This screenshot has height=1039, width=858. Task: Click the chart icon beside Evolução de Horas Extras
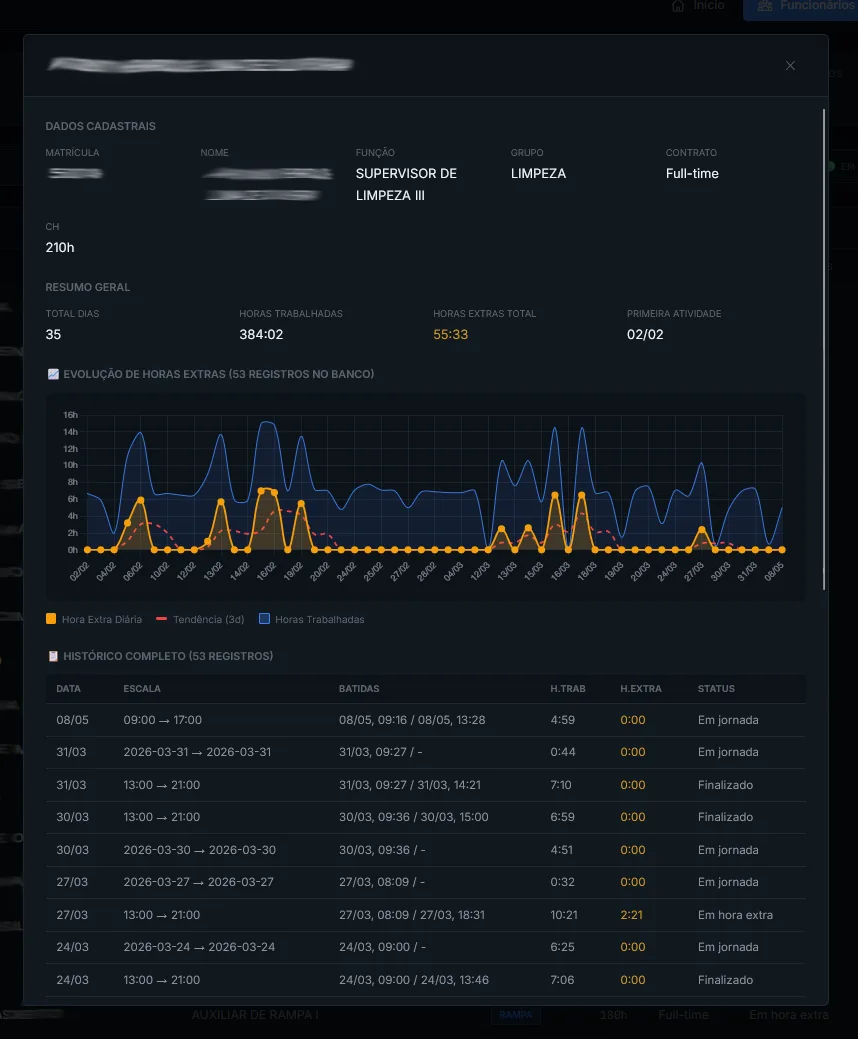point(53,374)
